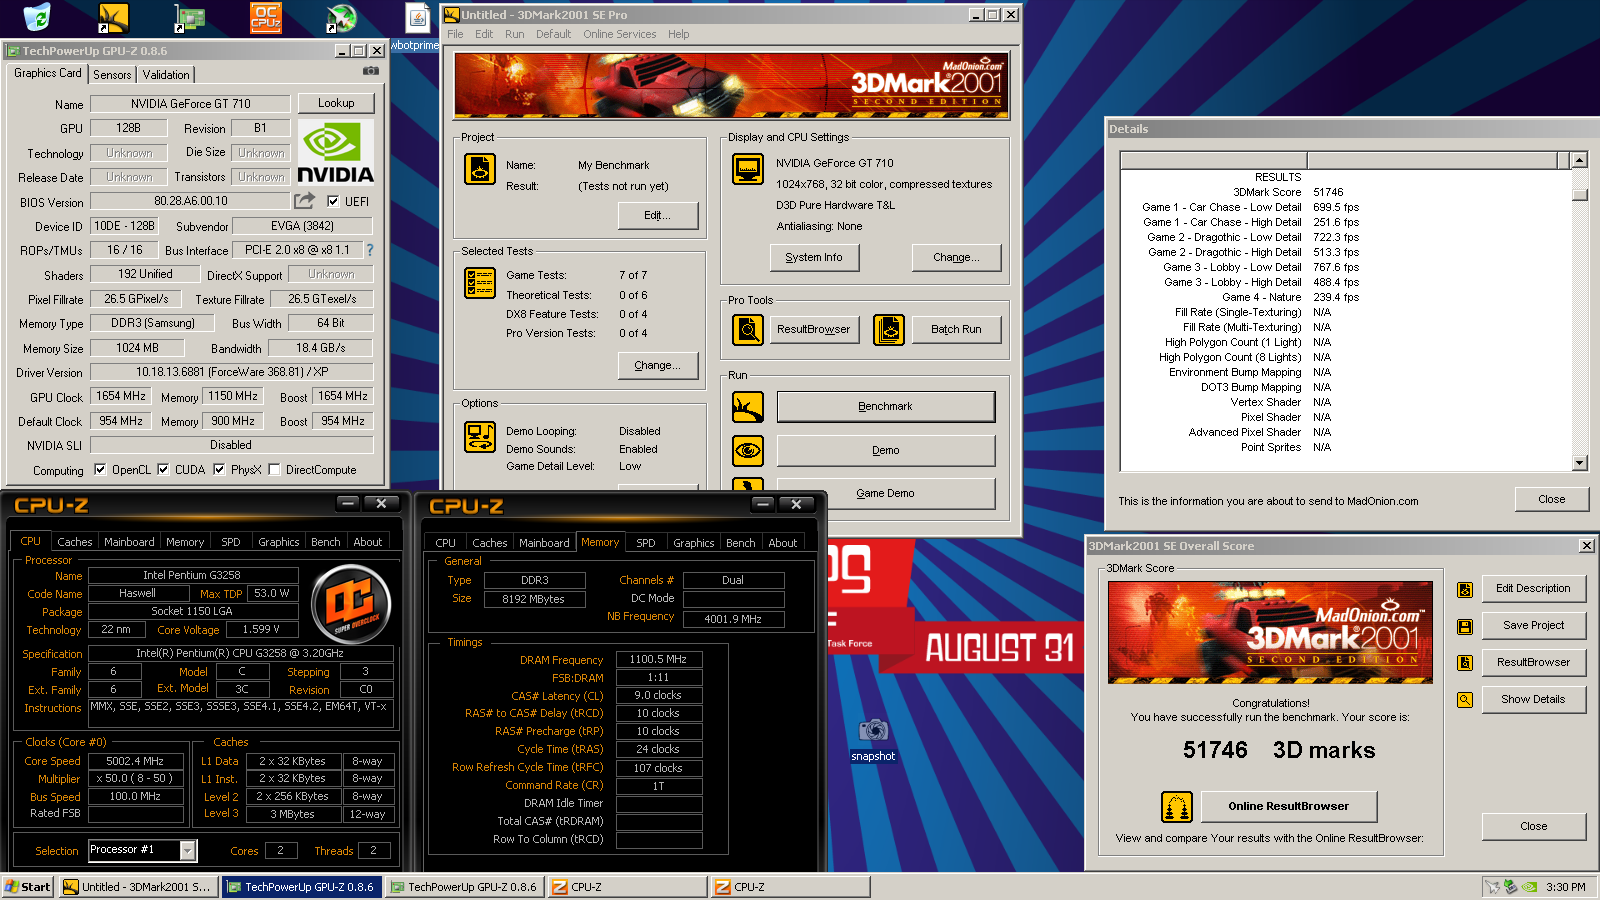Click the Save Project button
This screenshot has width=1600, height=900.
pyautogui.click(x=1534, y=625)
